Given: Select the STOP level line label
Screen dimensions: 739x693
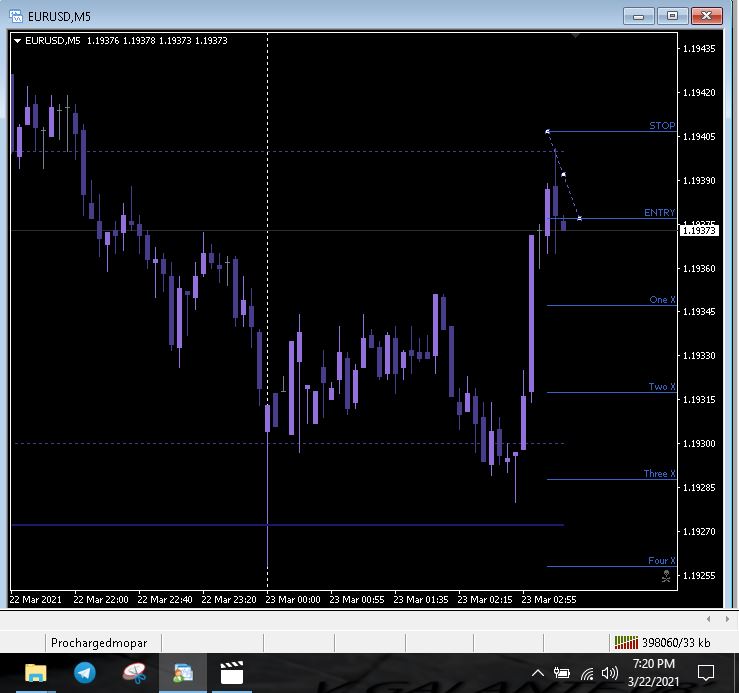Looking at the screenshot, I should coord(662,125).
